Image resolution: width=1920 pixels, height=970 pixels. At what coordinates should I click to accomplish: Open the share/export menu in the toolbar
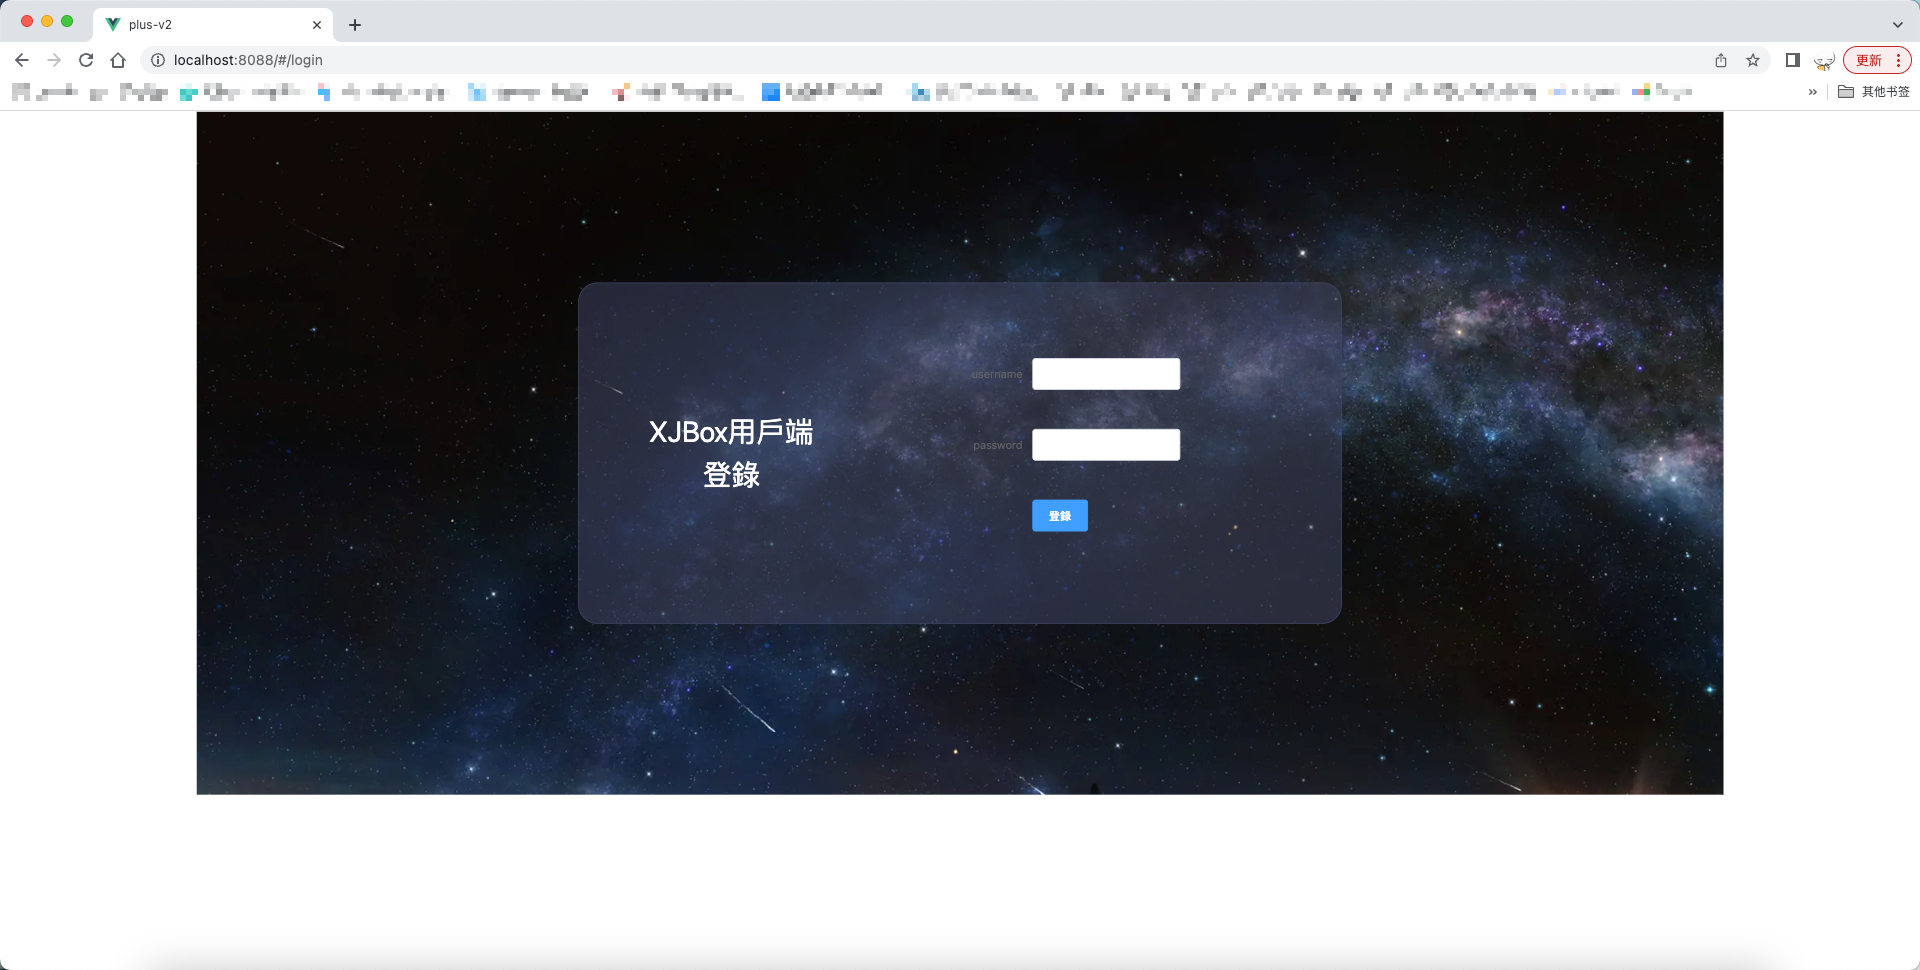pyautogui.click(x=1721, y=60)
